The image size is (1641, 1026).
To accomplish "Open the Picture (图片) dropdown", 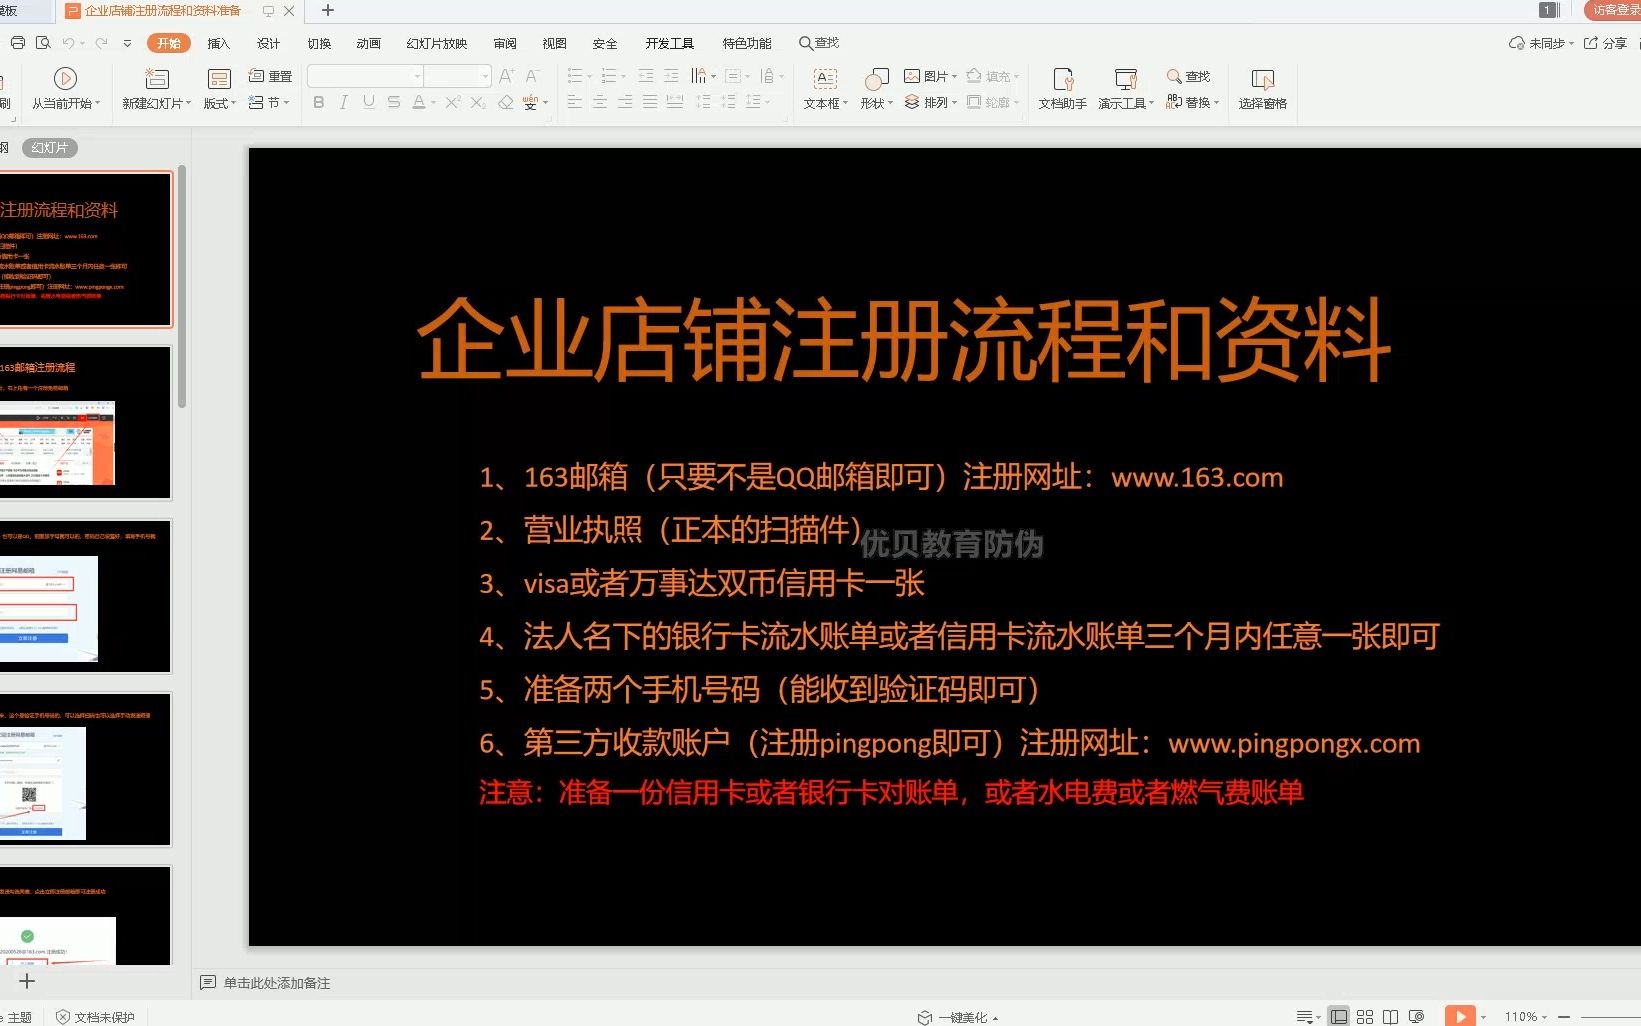I will [930, 76].
